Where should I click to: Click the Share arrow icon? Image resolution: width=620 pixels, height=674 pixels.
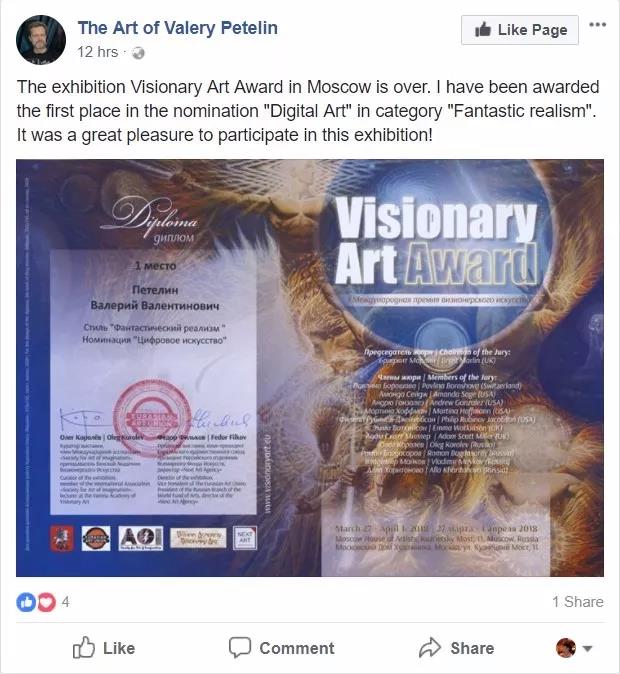[430, 647]
